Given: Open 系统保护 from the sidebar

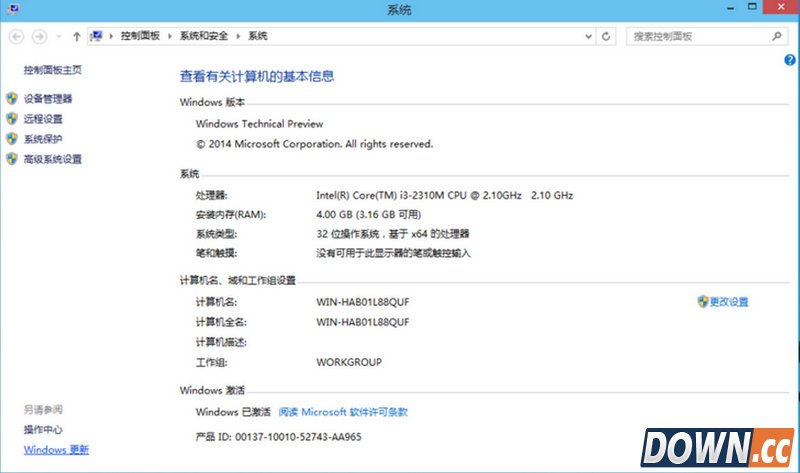Looking at the screenshot, I should pos(43,139).
